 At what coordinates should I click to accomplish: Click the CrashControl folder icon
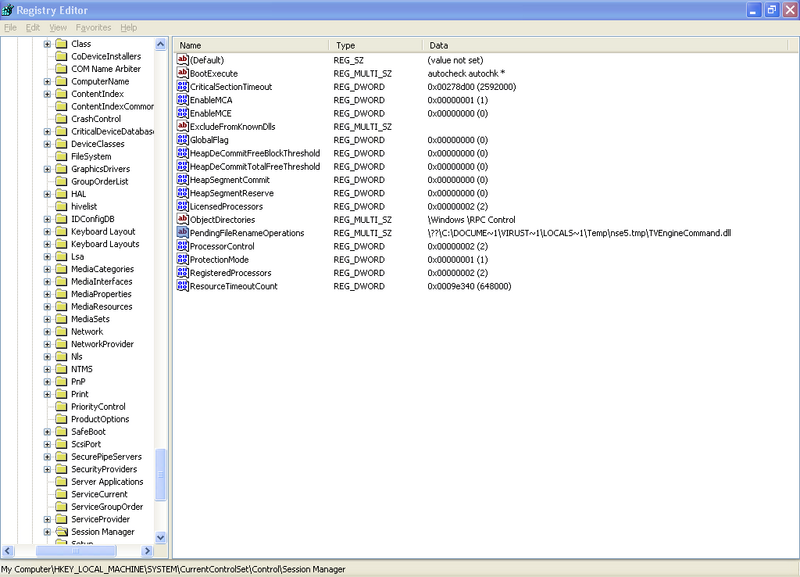61,118
